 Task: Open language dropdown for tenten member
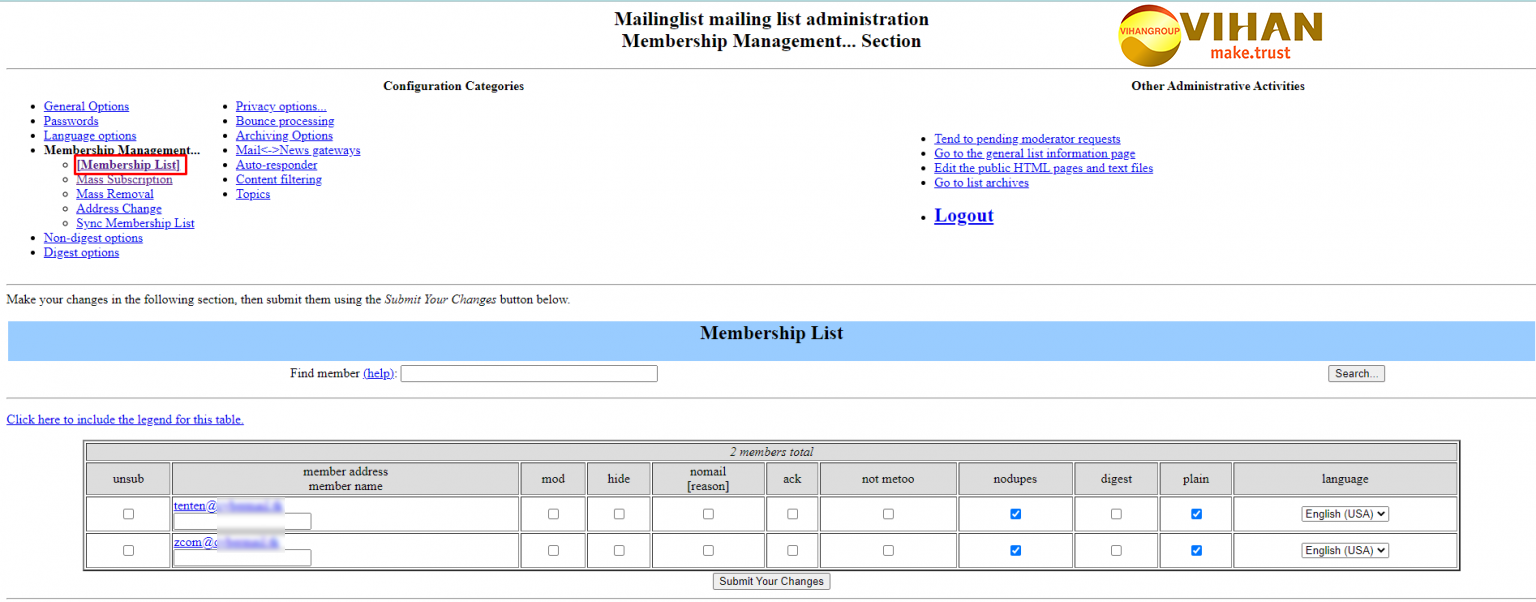tap(1345, 514)
